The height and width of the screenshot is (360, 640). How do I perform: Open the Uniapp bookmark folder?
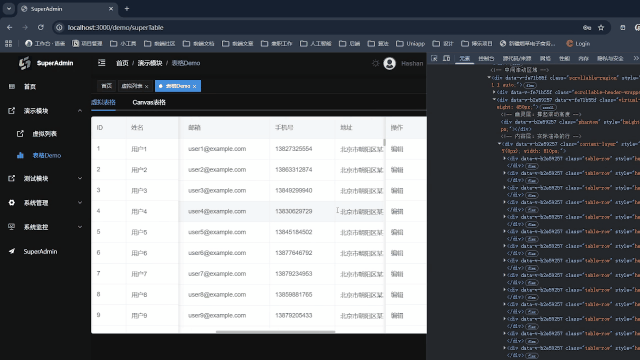tap(410, 43)
